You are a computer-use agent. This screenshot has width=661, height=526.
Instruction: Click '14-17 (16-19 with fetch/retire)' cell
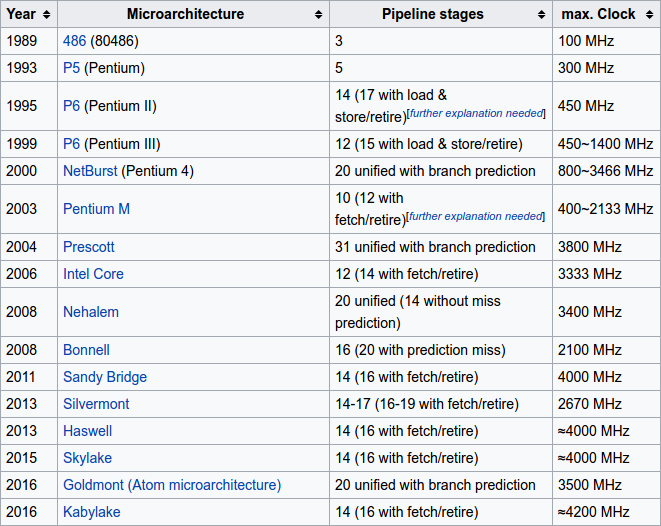click(x=441, y=404)
